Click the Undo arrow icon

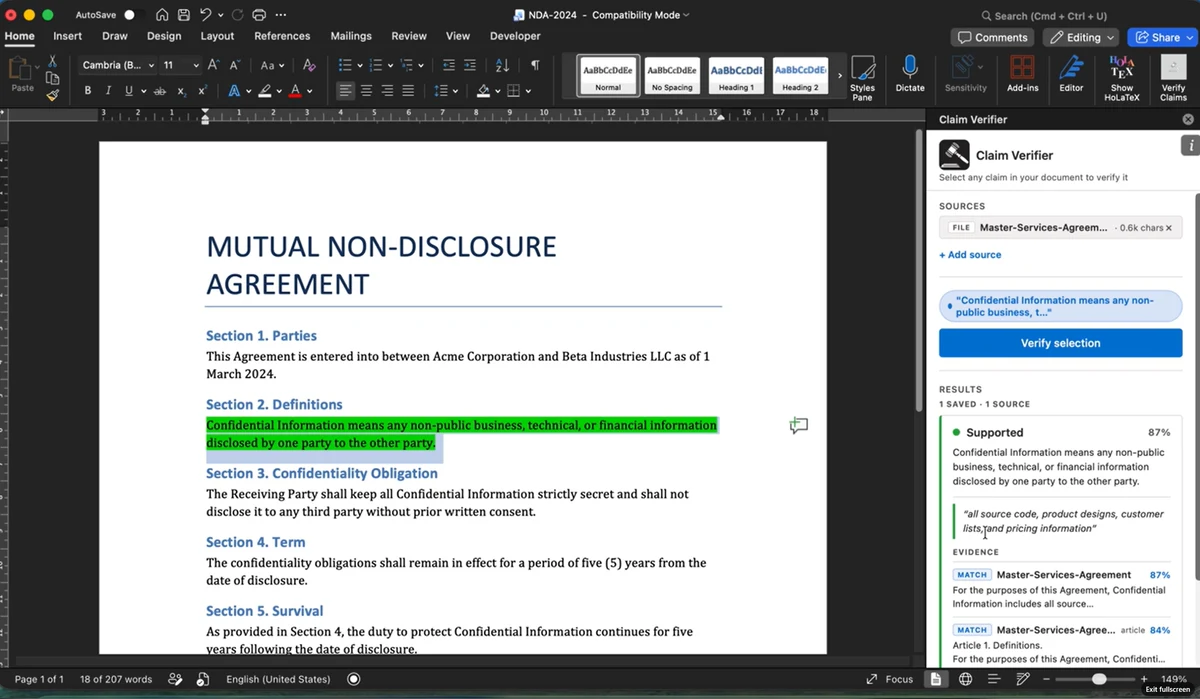click(205, 15)
